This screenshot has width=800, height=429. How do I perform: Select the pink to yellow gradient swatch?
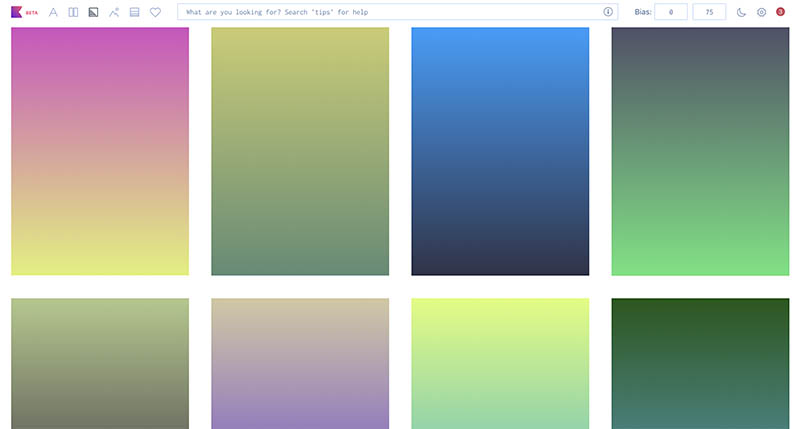point(100,151)
